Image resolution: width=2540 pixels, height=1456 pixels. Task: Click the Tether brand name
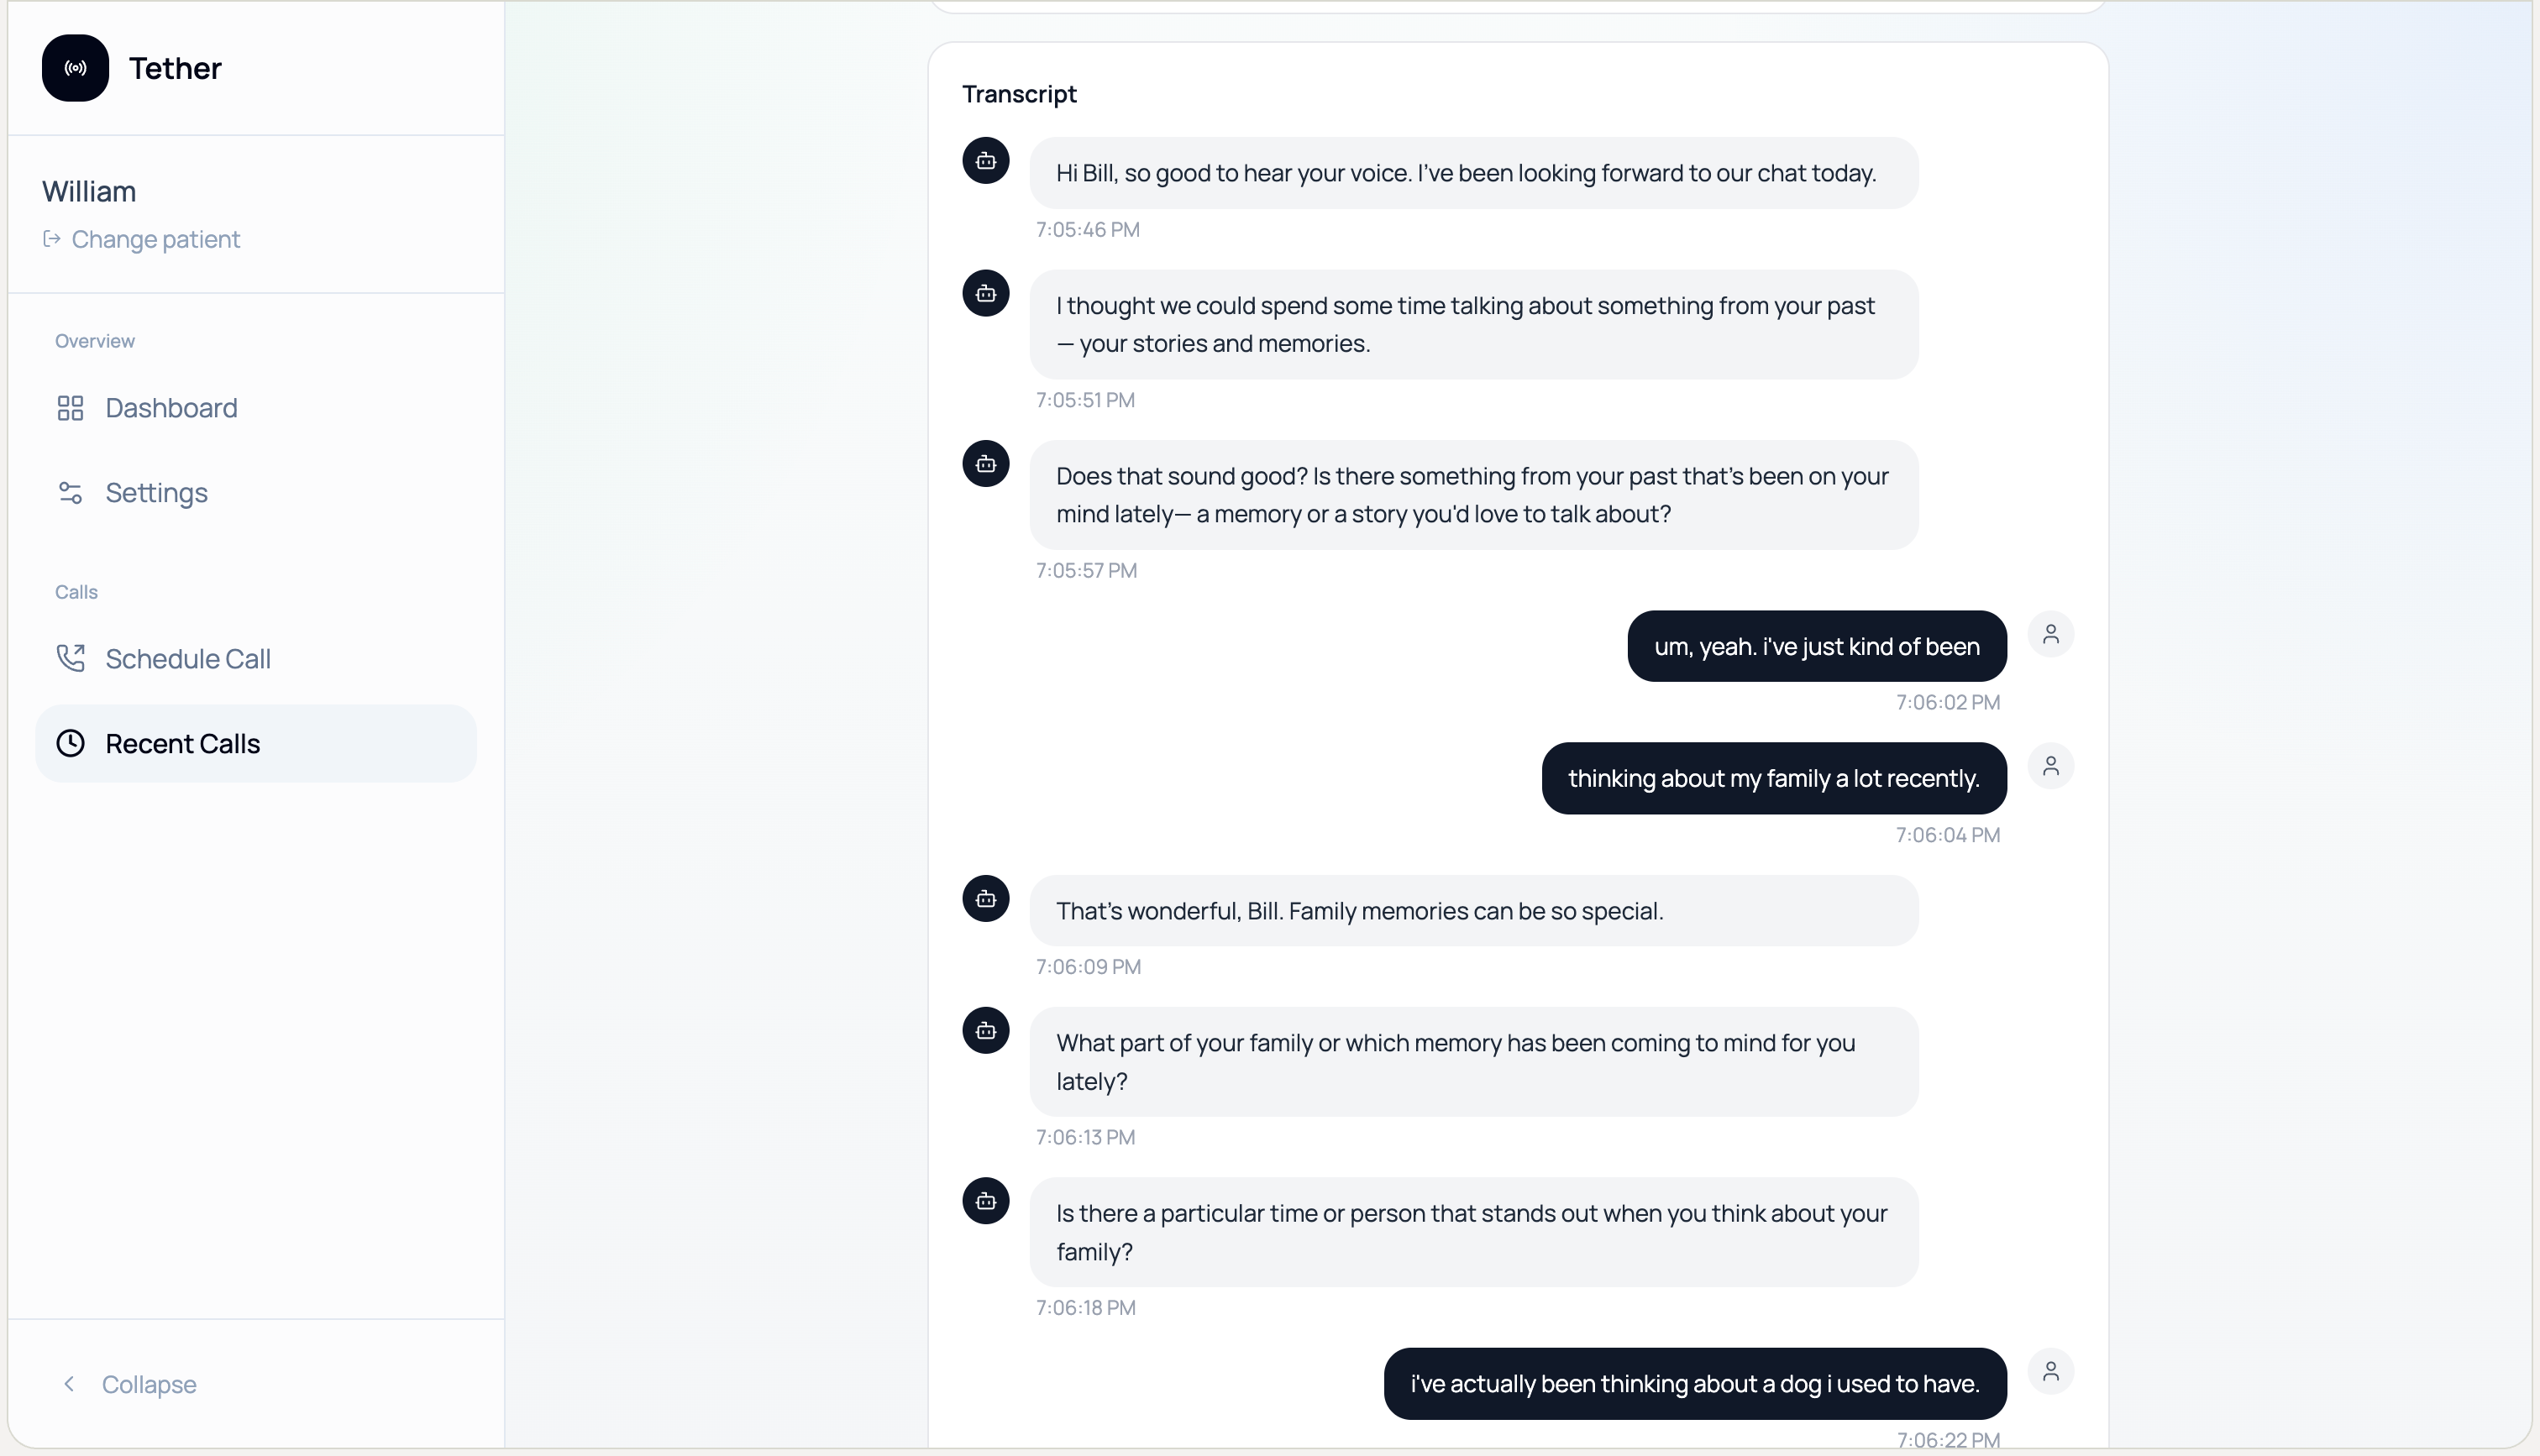[175, 68]
